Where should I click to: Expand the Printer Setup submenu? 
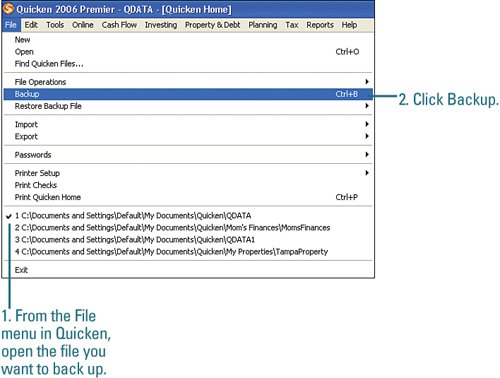click(x=188, y=173)
